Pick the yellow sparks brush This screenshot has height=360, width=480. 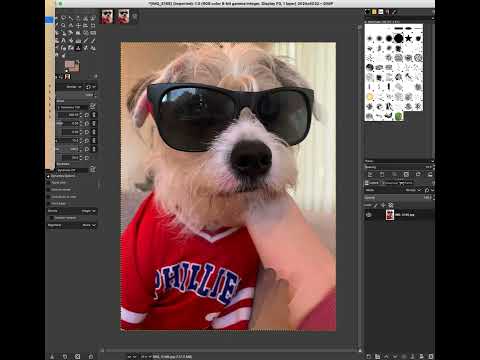(x=370, y=97)
